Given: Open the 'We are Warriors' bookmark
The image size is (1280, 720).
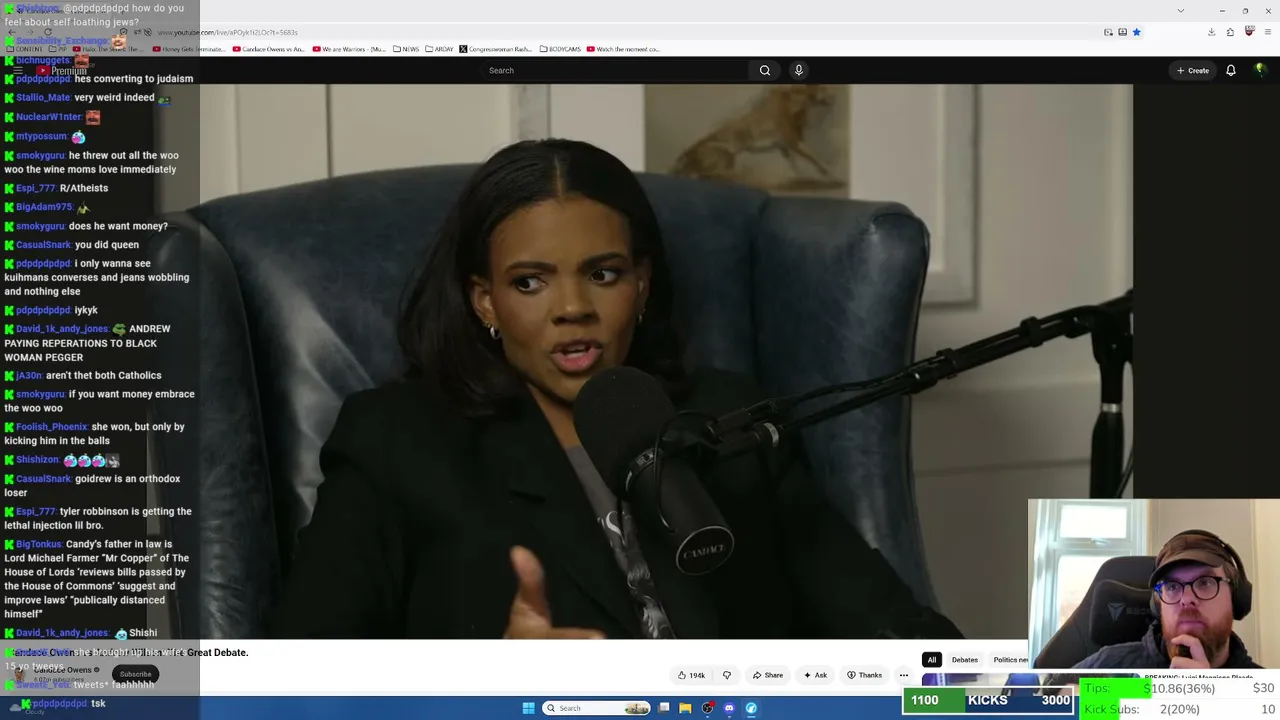Looking at the screenshot, I should tap(349, 49).
